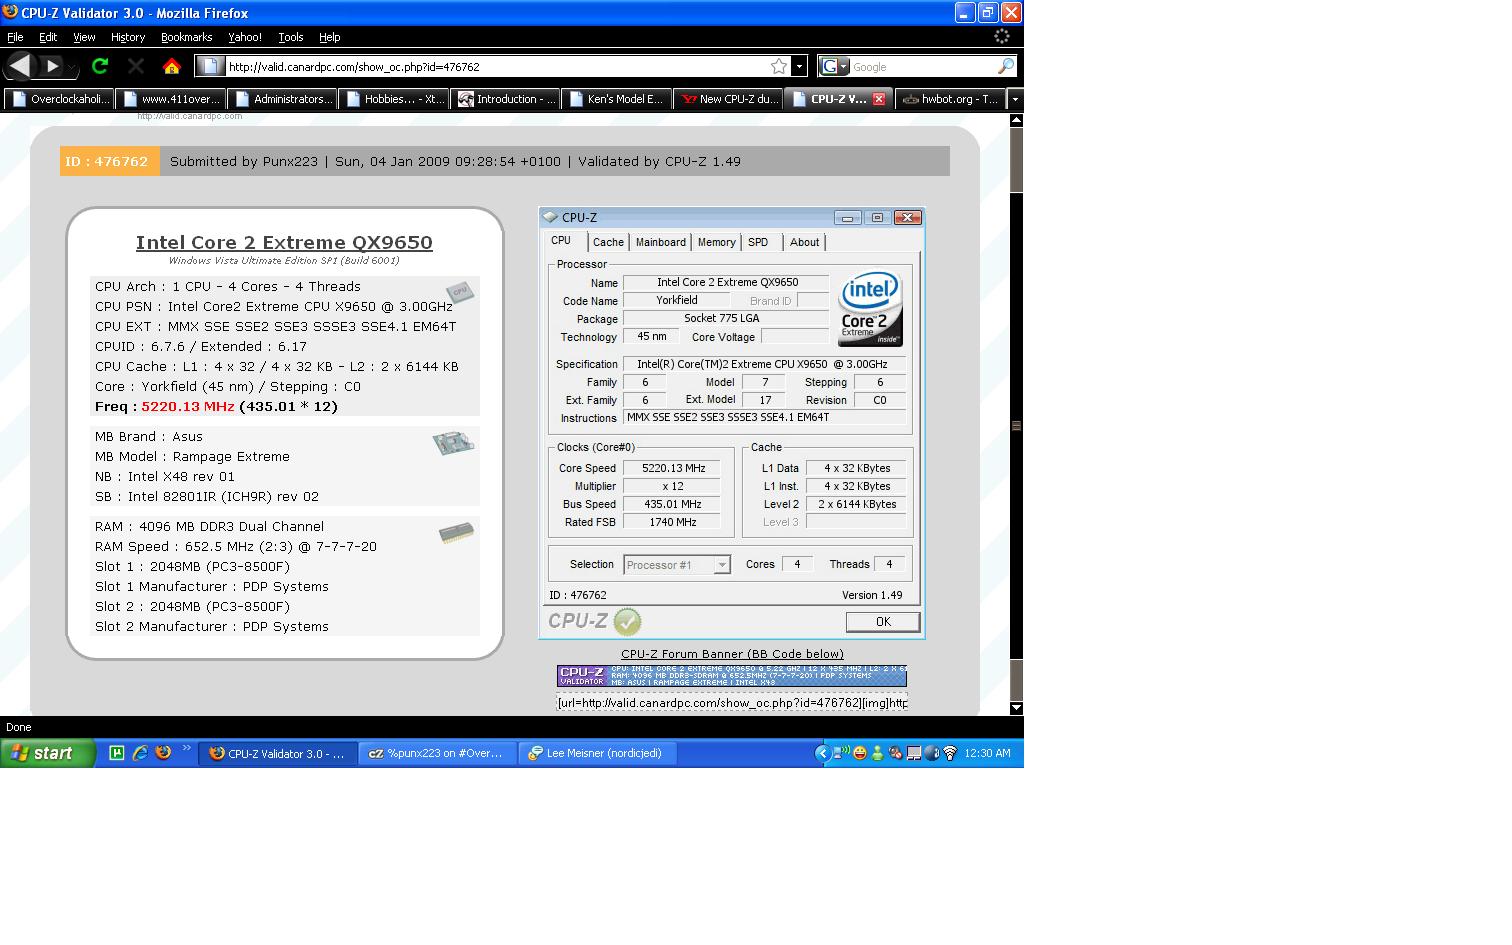Click the RAM module icon in memory section
The width and height of the screenshot is (1512, 945).
456,533
